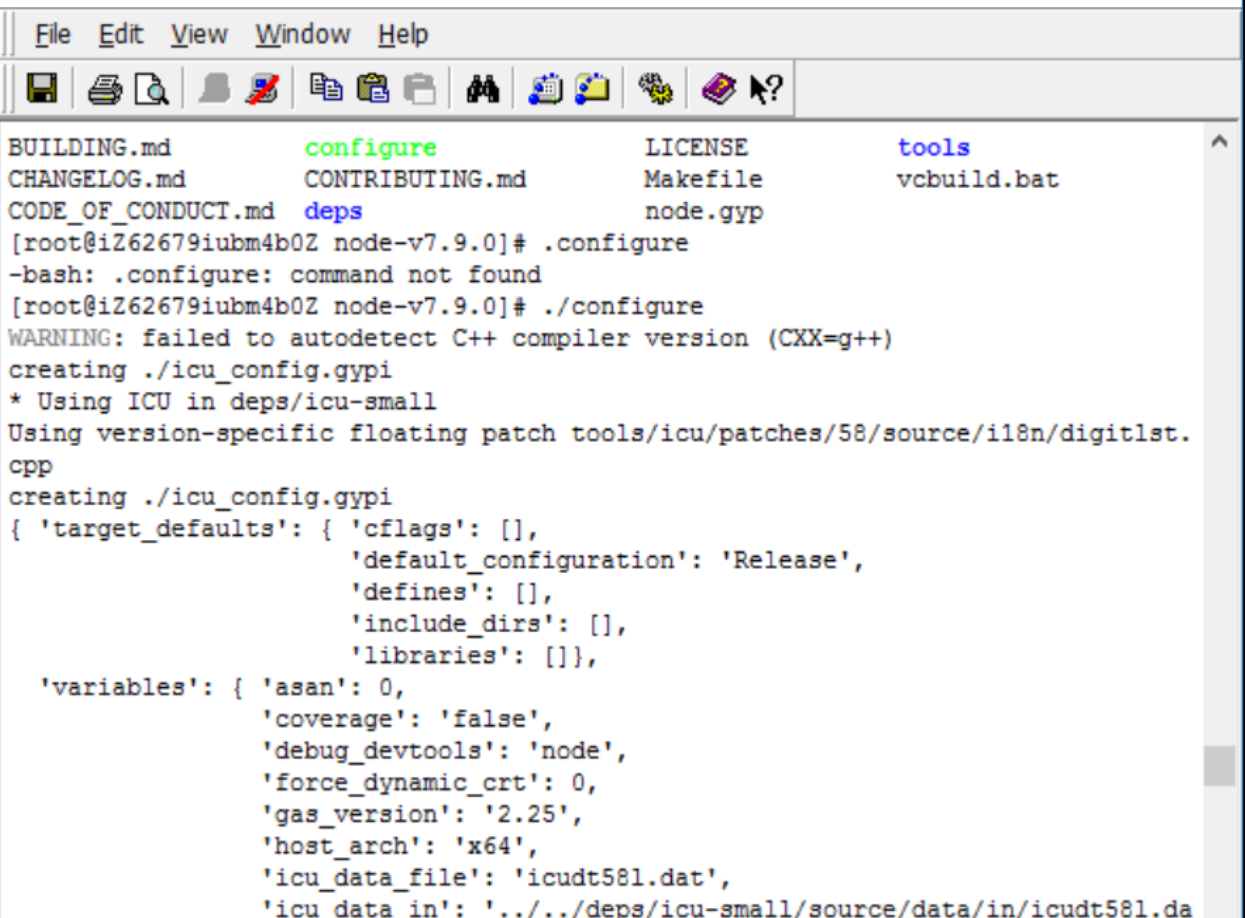Click the './configure' command text
The width and height of the screenshot is (1245, 918).
tap(622, 306)
